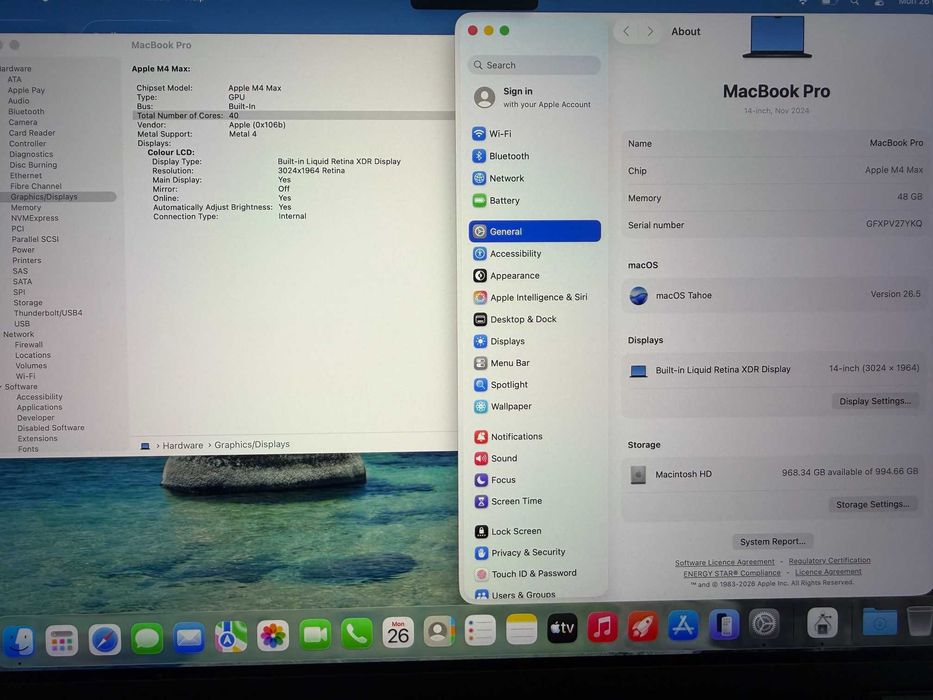Open Phone app in Dock
This screenshot has height=700, width=933.
coord(356,634)
